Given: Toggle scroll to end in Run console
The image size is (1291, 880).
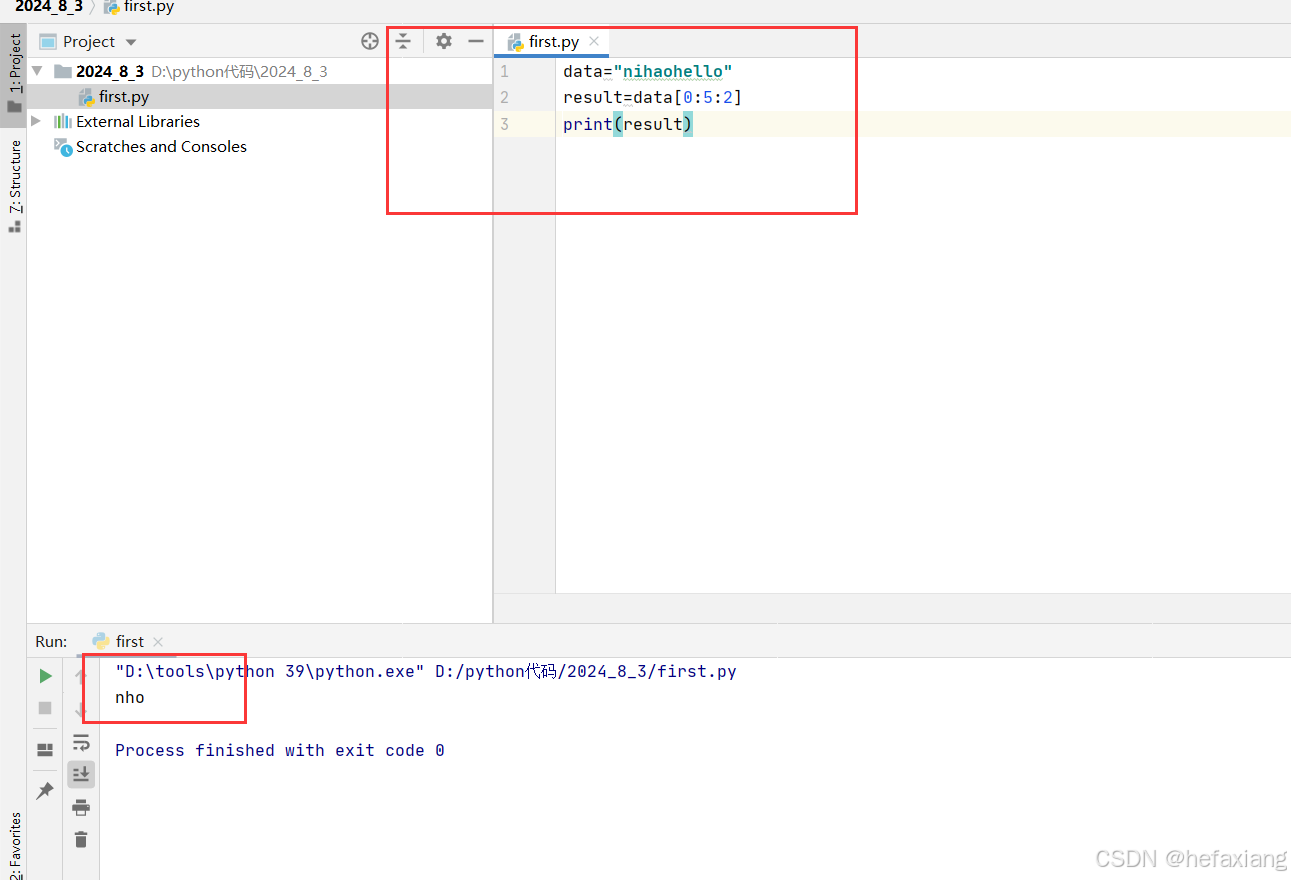Looking at the screenshot, I should click(x=81, y=774).
